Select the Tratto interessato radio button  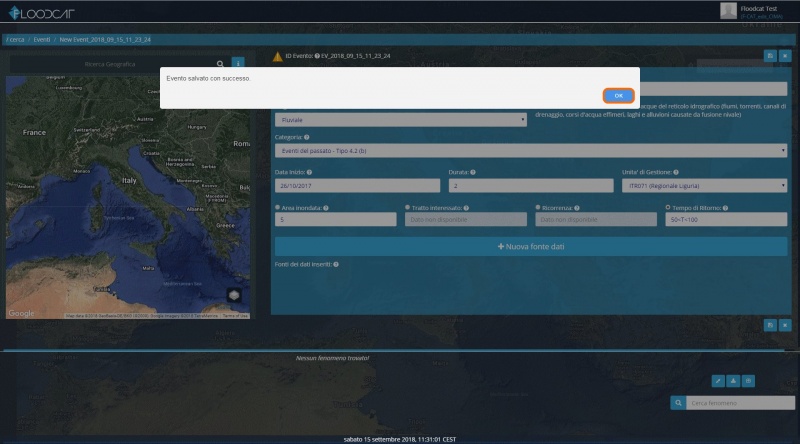coord(408,208)
